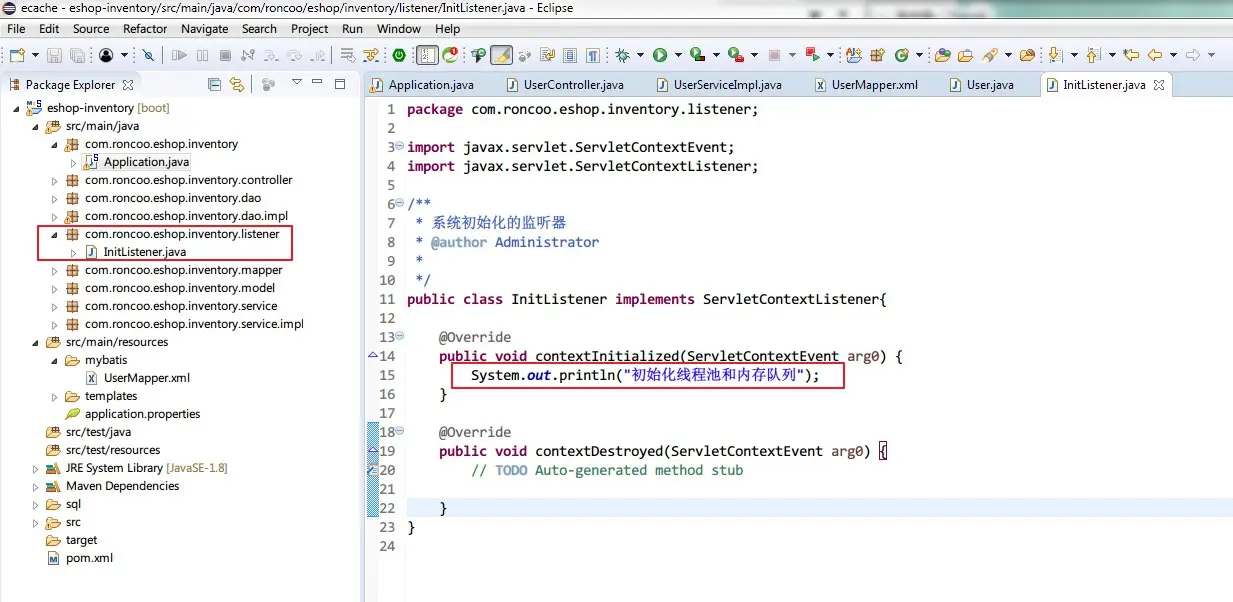The width and height of the screenshot is (1233, 602).
Task: Switch to Application.java editor tab
Action: coord(423,85)
